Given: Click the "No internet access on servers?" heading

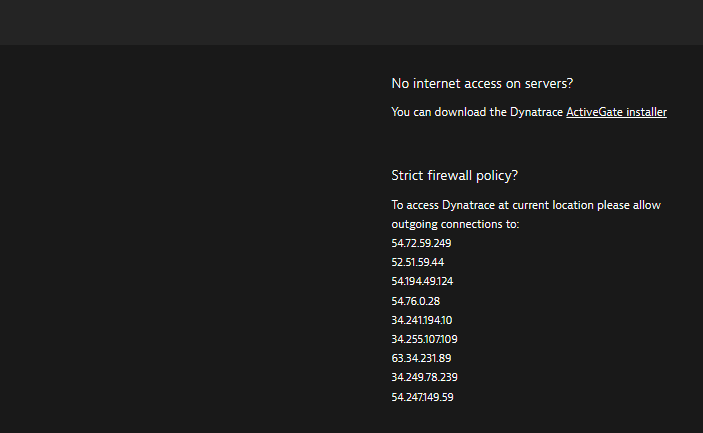Looking at the screenshot, I should 488,83.
